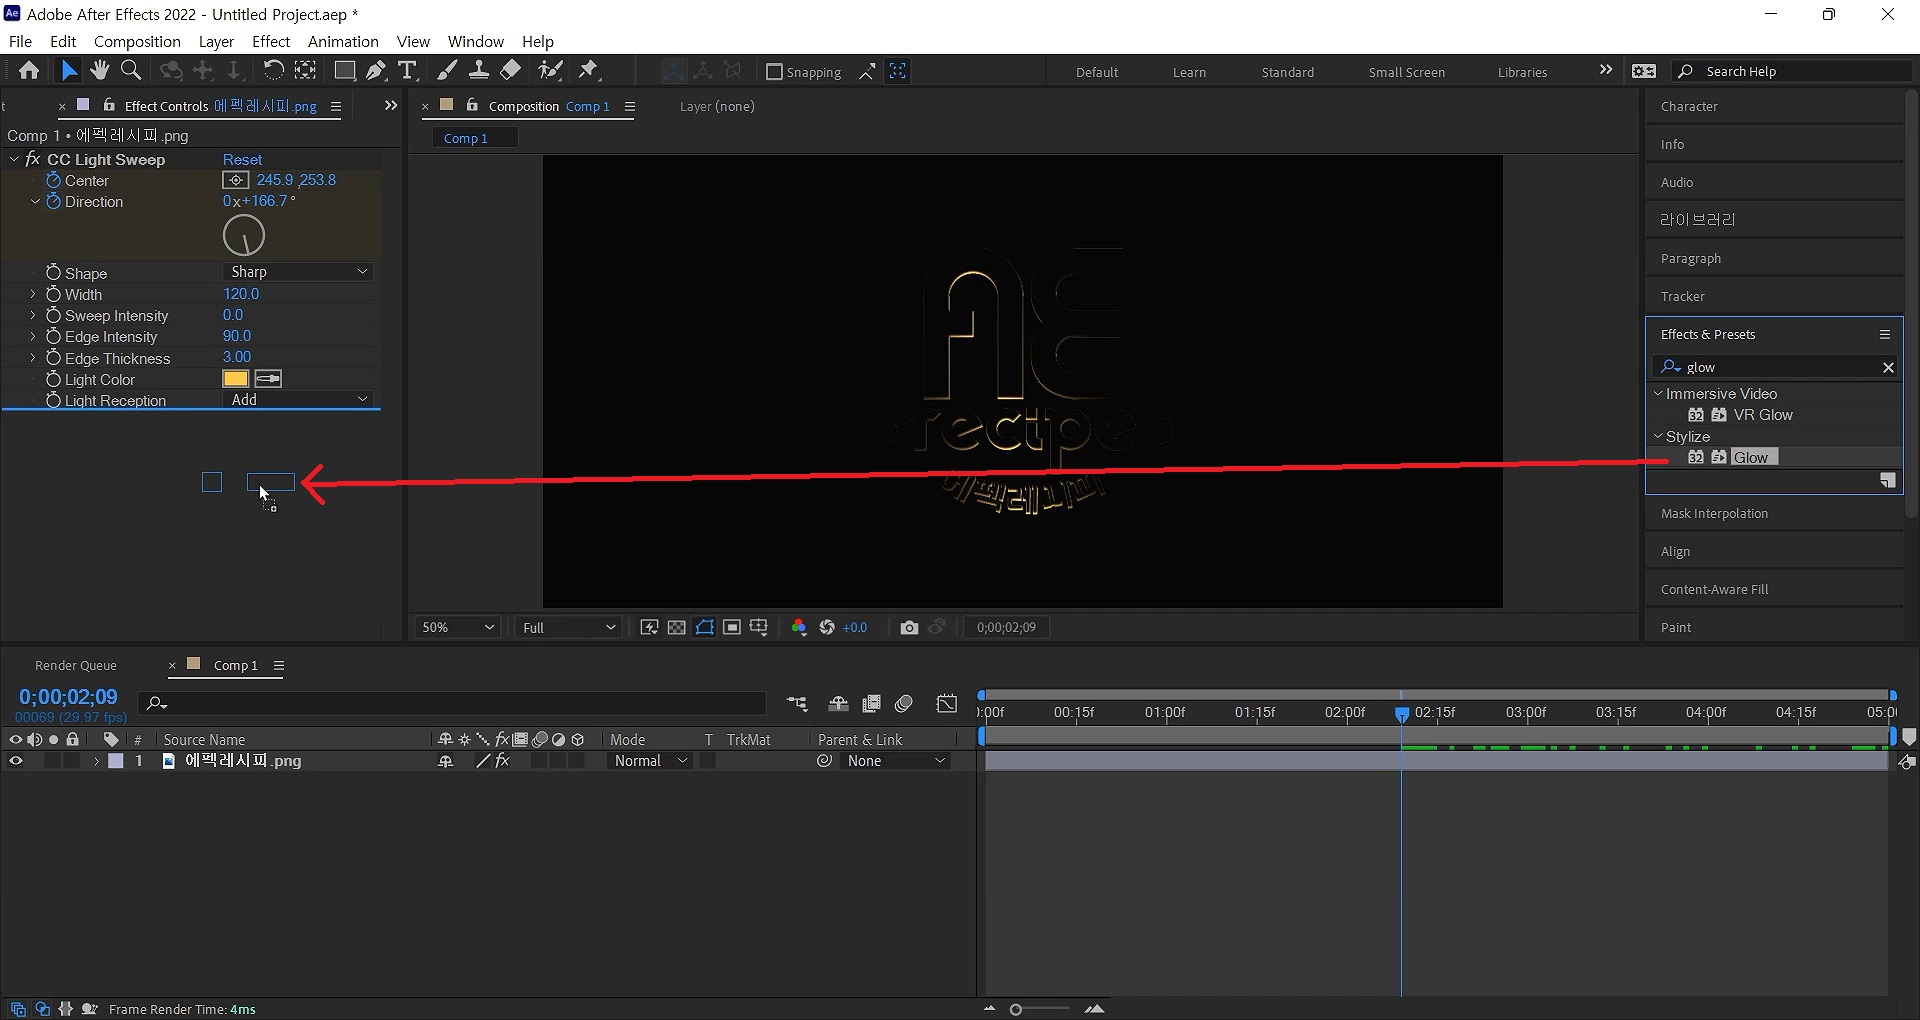The height and width of the screenshot is (1020, 1920).
Task: Toggle CC Light Sweep fx enable switch
Action: [x=33, y=159]
